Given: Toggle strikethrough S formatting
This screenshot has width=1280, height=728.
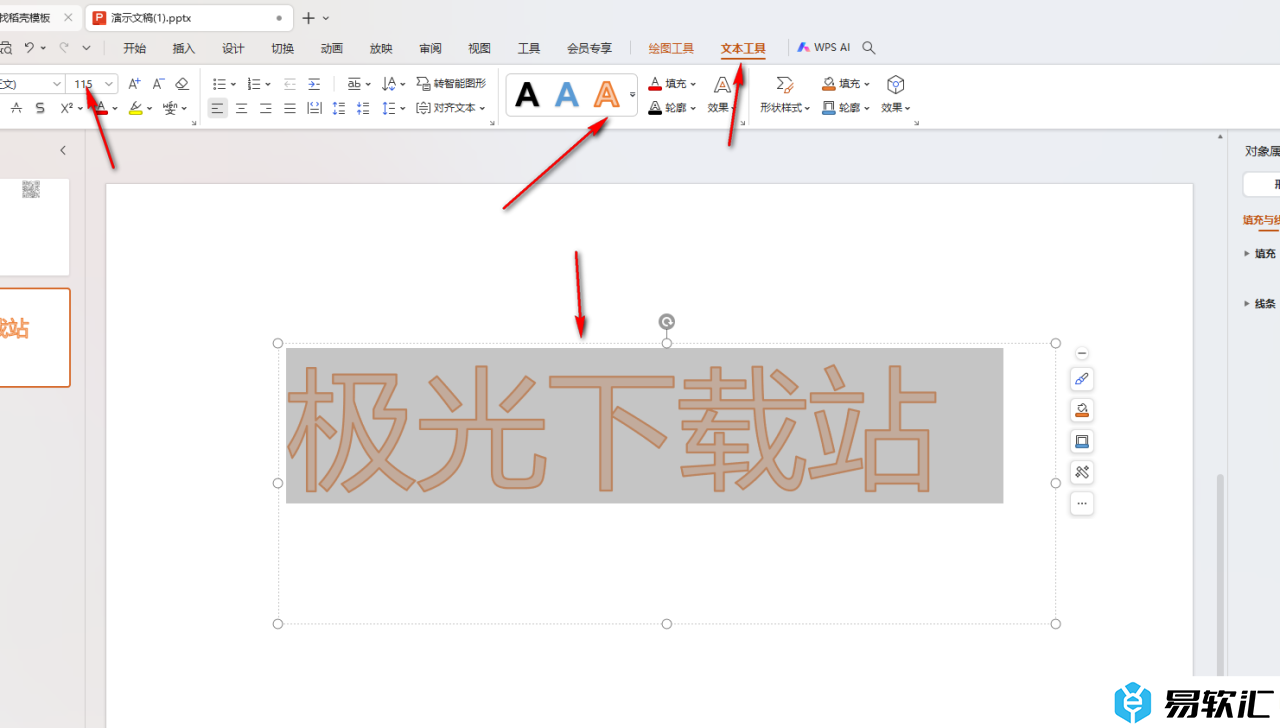Looking at the screenshot, I should pos(40,108).
